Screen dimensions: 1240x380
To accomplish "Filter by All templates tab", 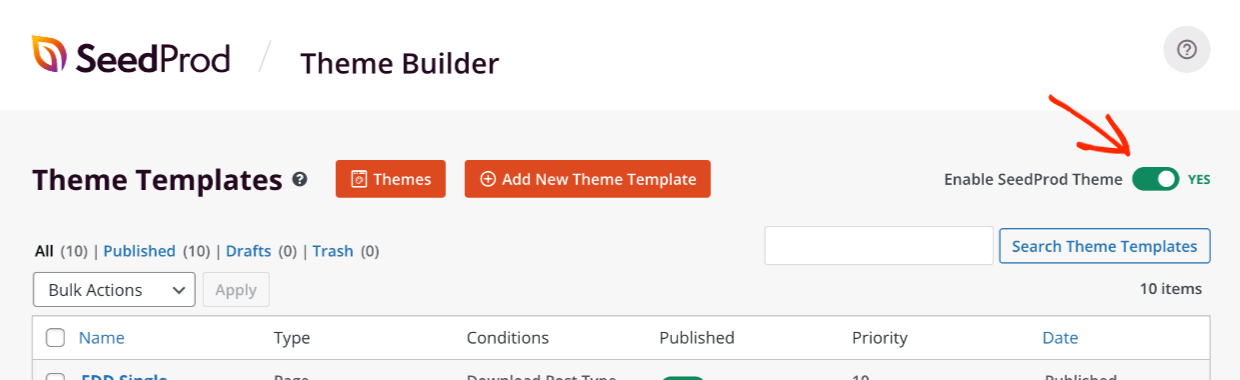I will 44,251.
